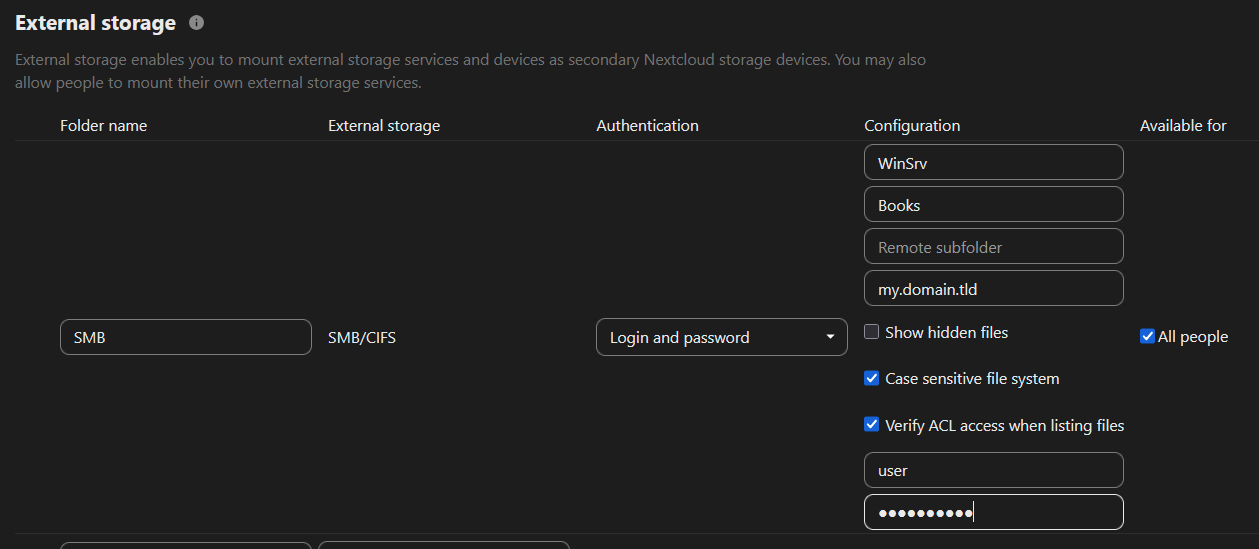Disable Verify ACL access when listing files
This screenshot has height=549, width=1259.
[872, 425]
